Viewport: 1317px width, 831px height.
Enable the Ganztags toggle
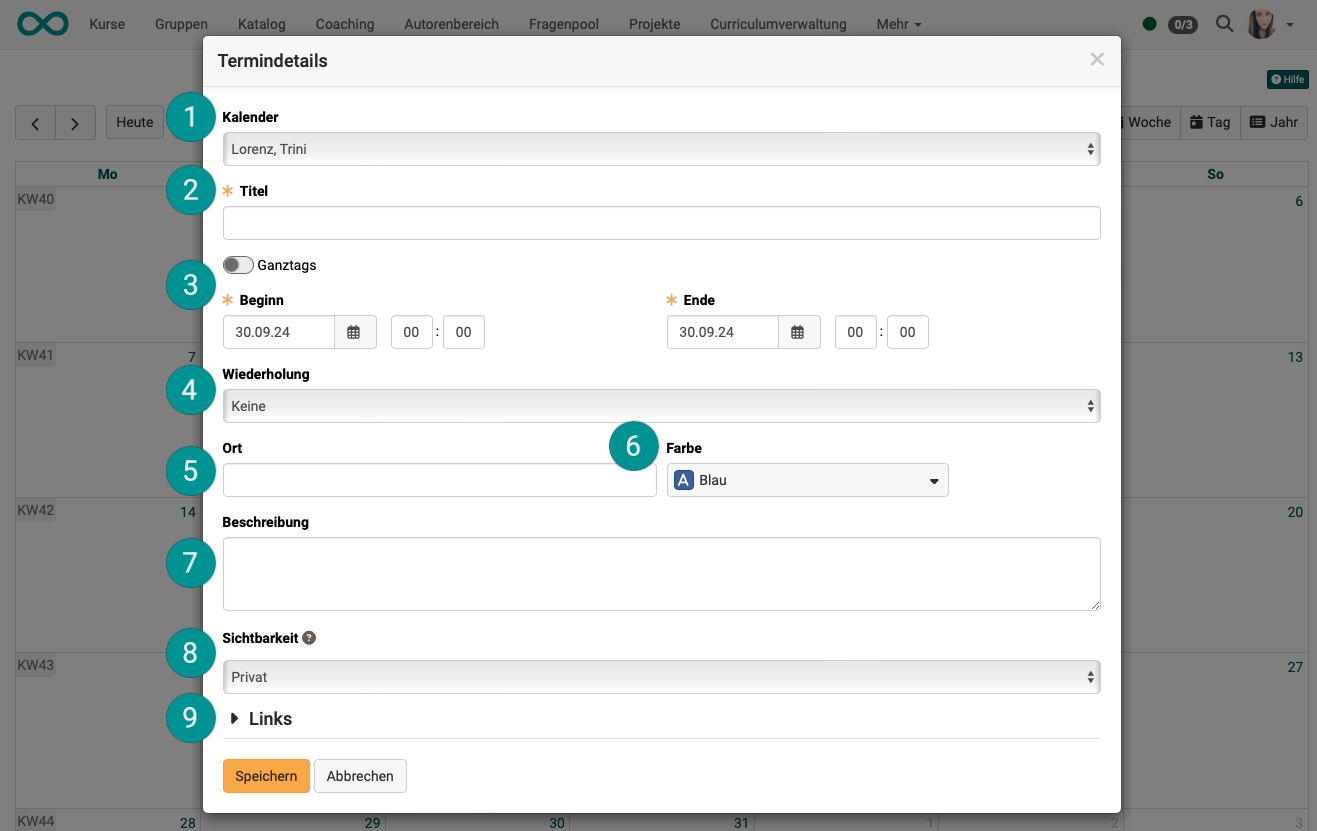(x=238, y=265)
